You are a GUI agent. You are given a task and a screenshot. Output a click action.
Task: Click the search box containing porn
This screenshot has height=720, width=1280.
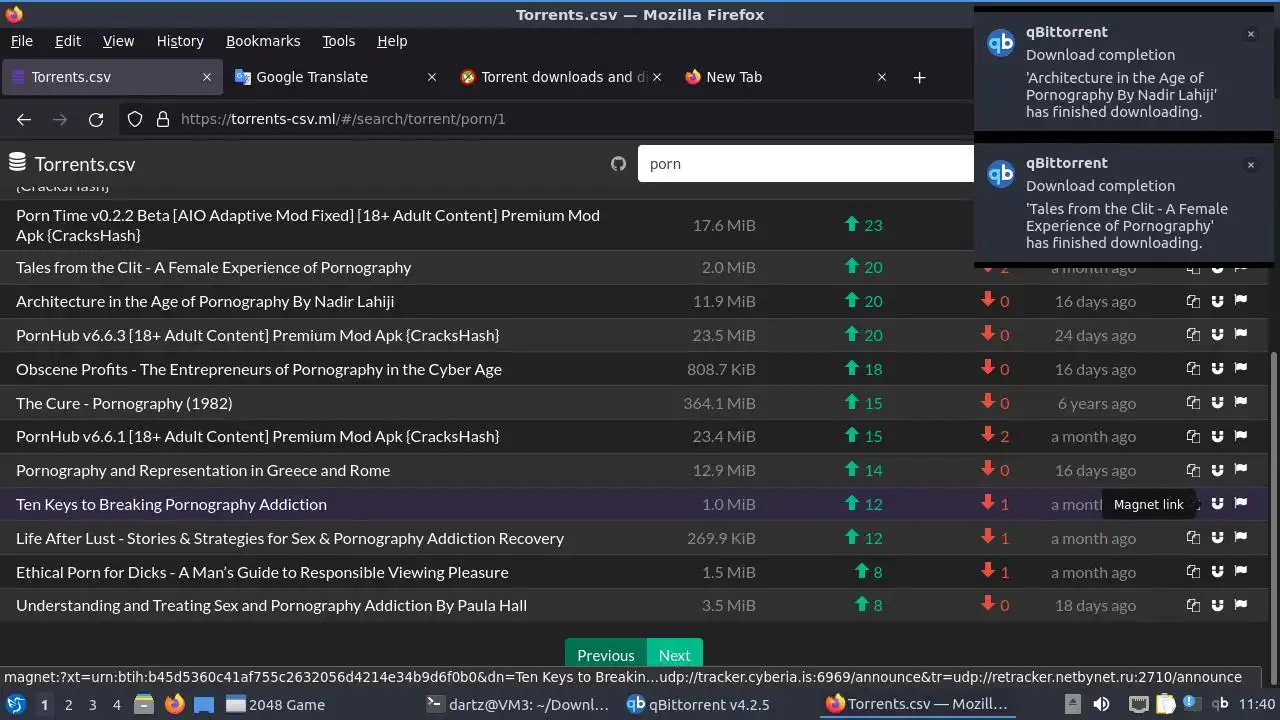806,164
